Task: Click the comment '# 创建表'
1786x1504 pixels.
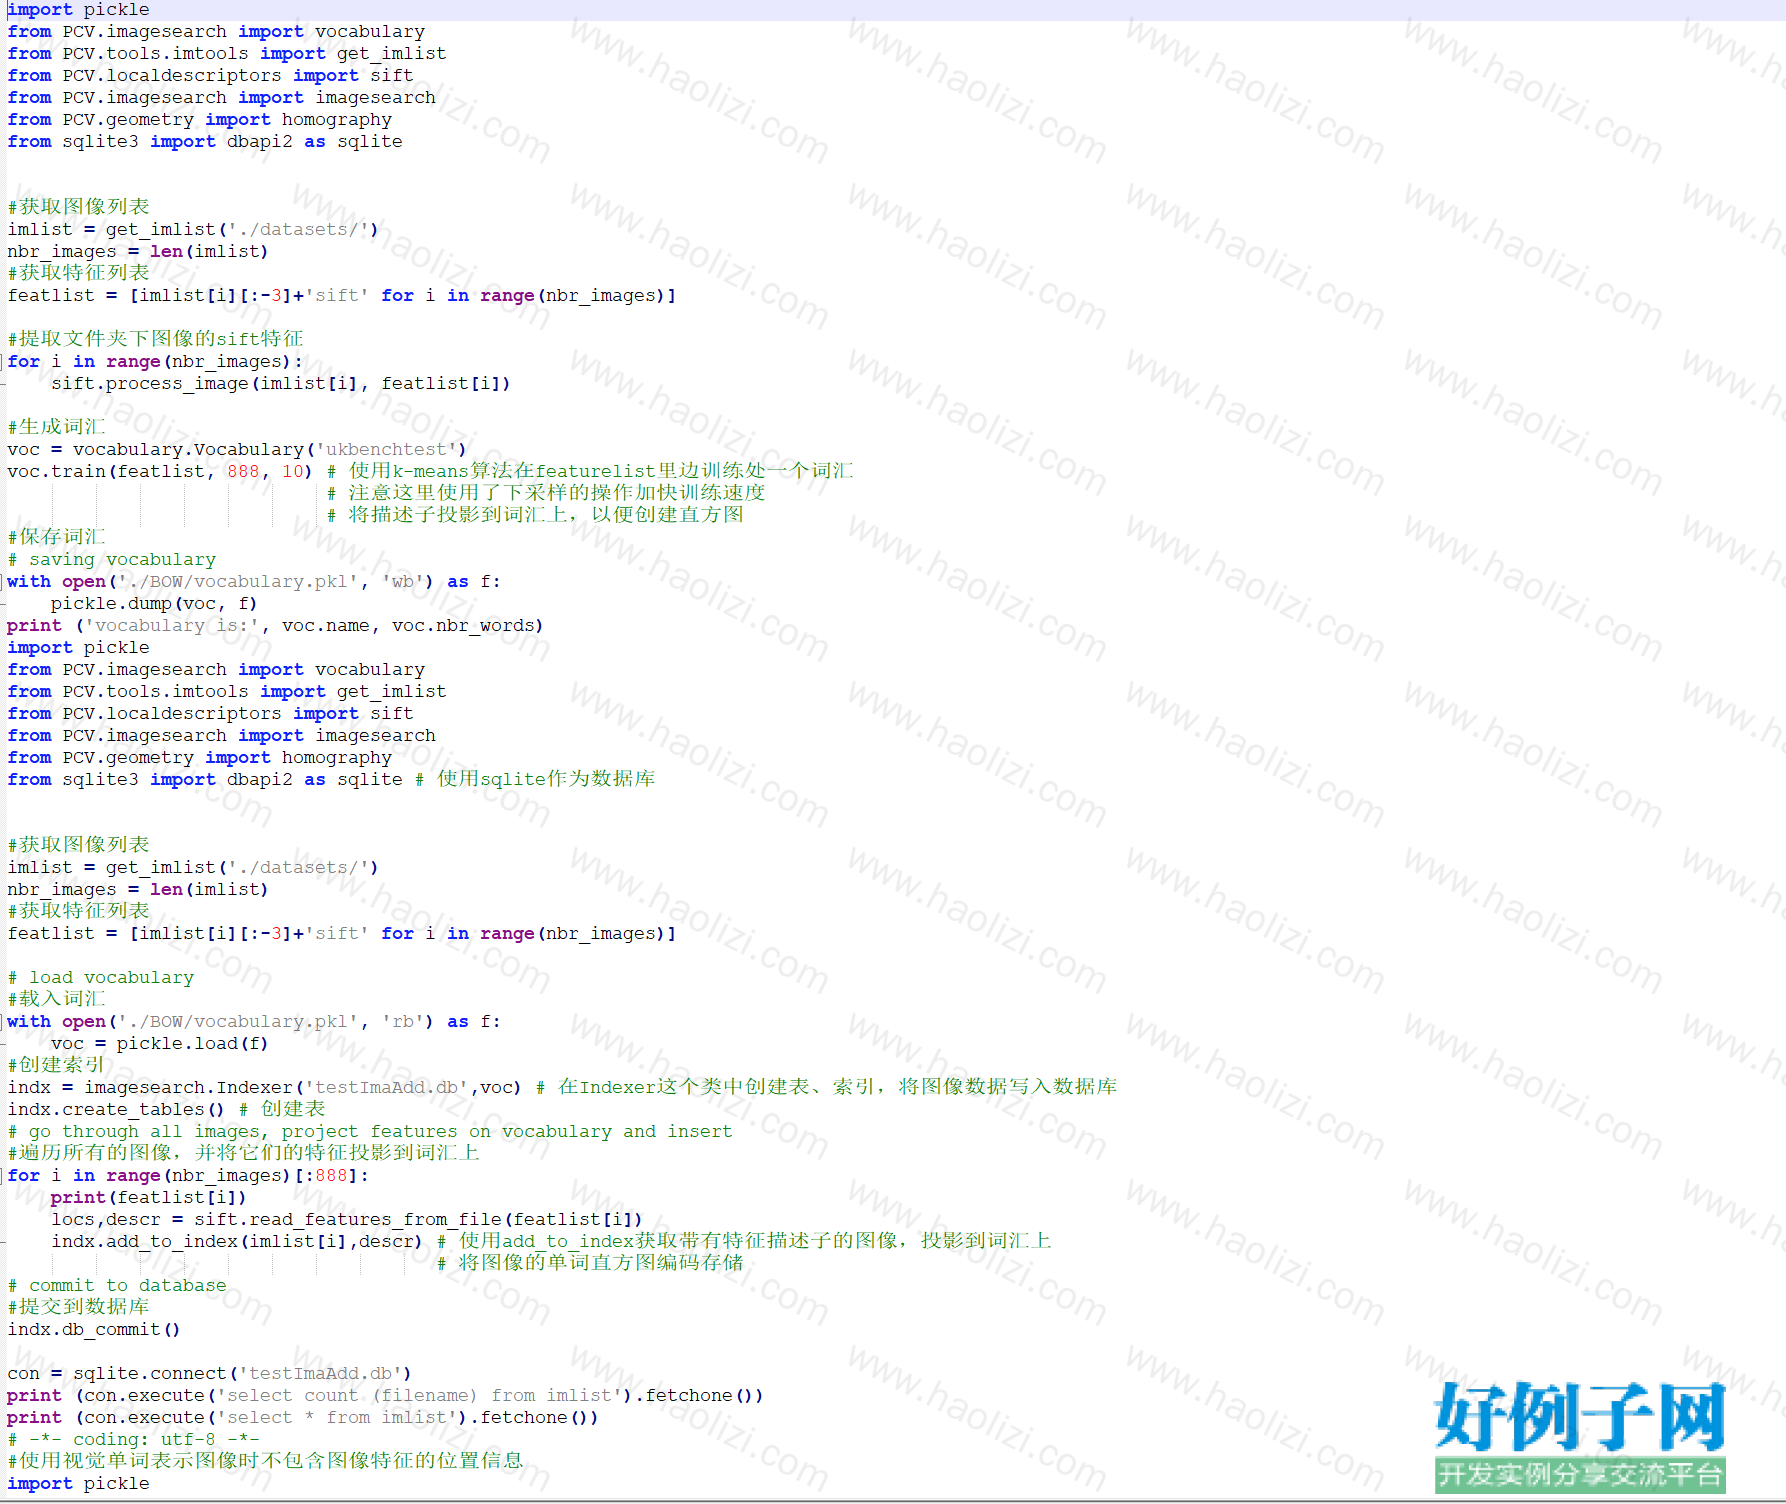Action: [282, 1109]
